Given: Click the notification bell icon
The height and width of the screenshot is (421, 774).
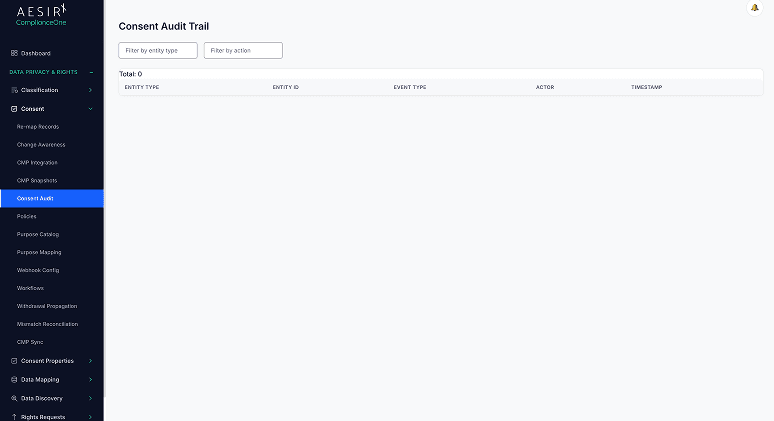Looking at the screenshot, I should click(755, 8).
